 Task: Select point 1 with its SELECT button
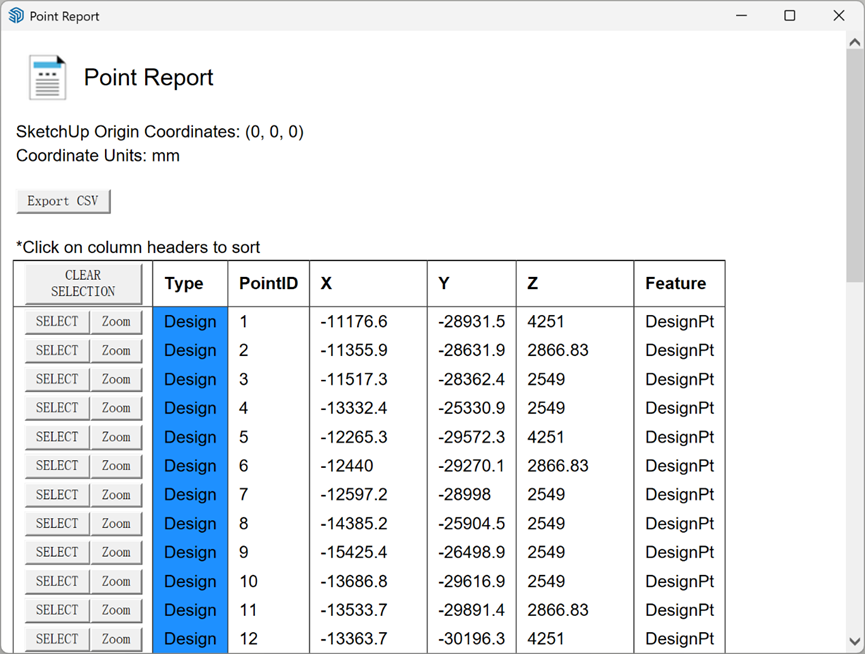(x=57, y=321)
